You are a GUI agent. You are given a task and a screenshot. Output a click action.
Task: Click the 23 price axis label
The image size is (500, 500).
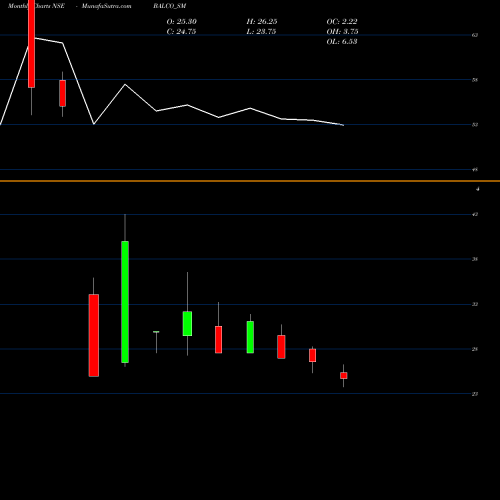[475, 394]
